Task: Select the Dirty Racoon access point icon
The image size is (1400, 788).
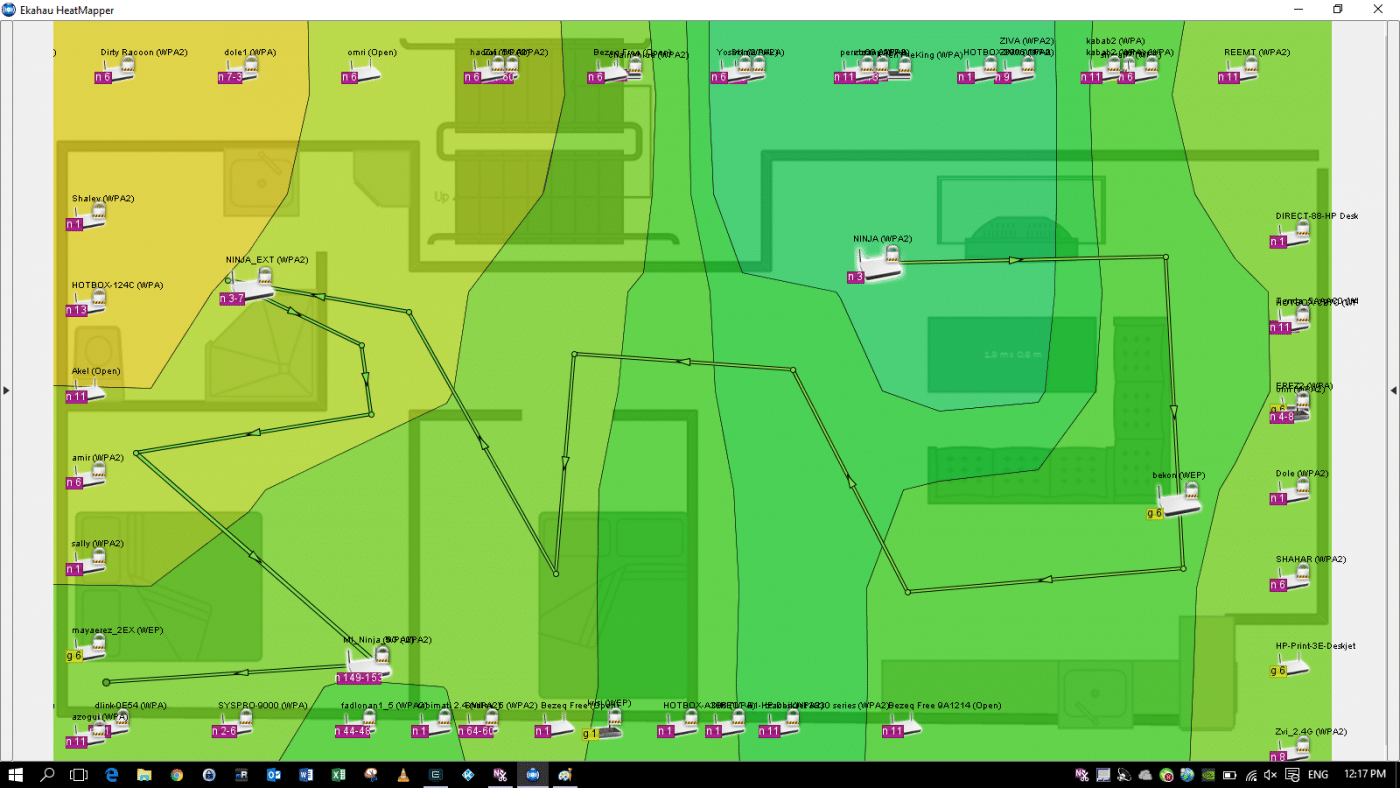Action: point(119,71)
